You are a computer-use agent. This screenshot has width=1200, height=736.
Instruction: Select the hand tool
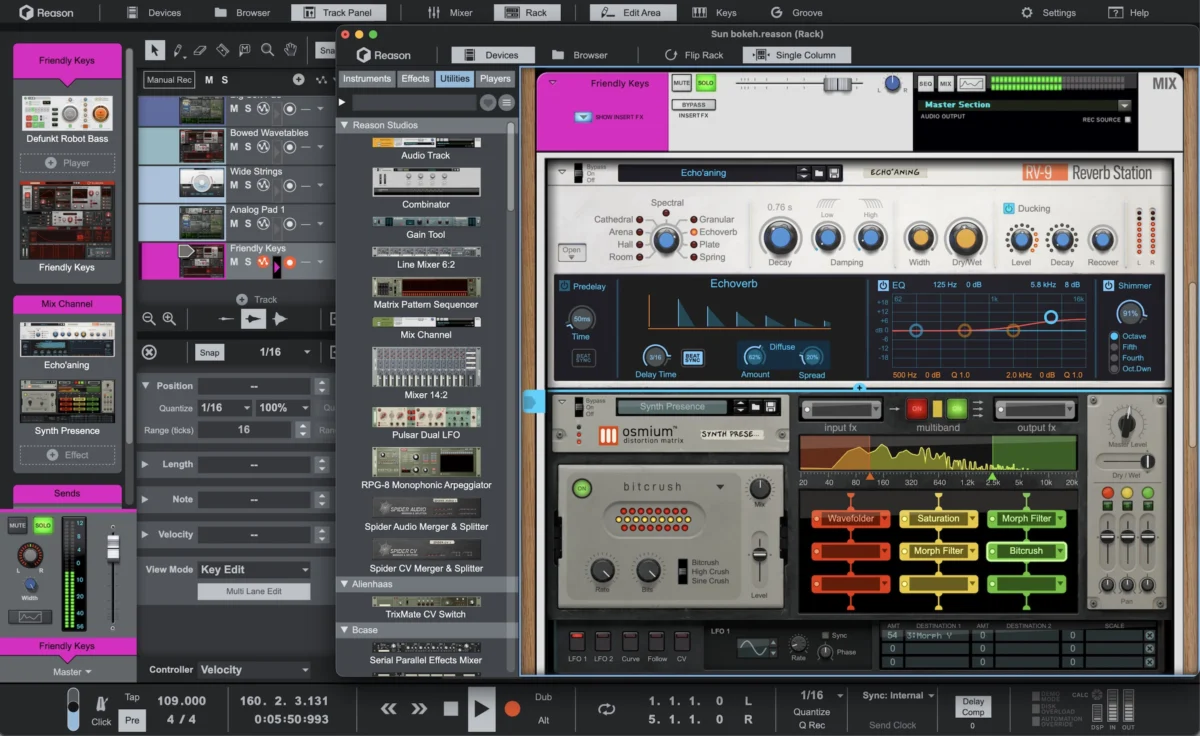pyautogui.click(x=290, y=50)
